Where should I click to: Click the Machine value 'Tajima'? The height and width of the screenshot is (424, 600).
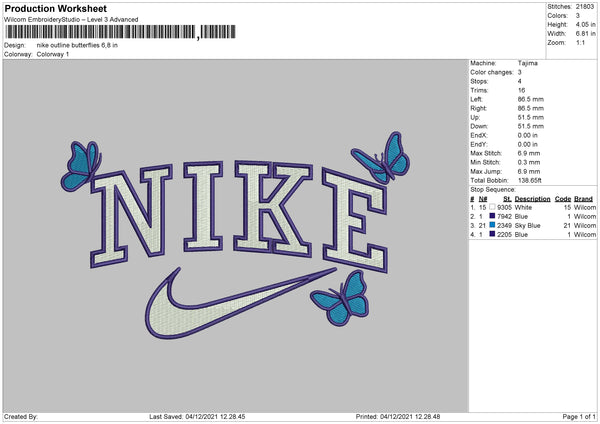point(528,63)
